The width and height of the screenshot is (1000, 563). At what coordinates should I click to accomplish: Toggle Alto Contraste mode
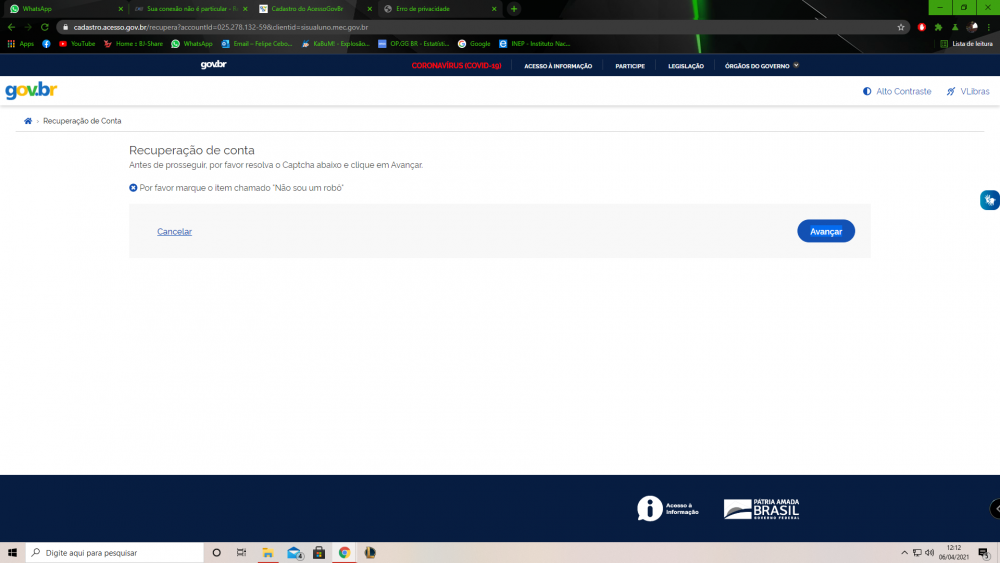click(x=897, y=92)
